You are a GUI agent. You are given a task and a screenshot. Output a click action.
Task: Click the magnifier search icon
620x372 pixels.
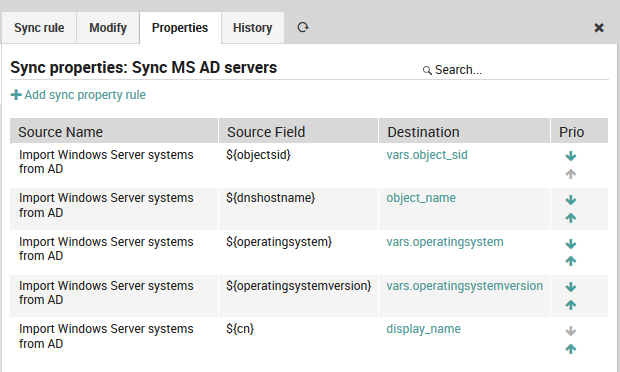click(427, 70)
